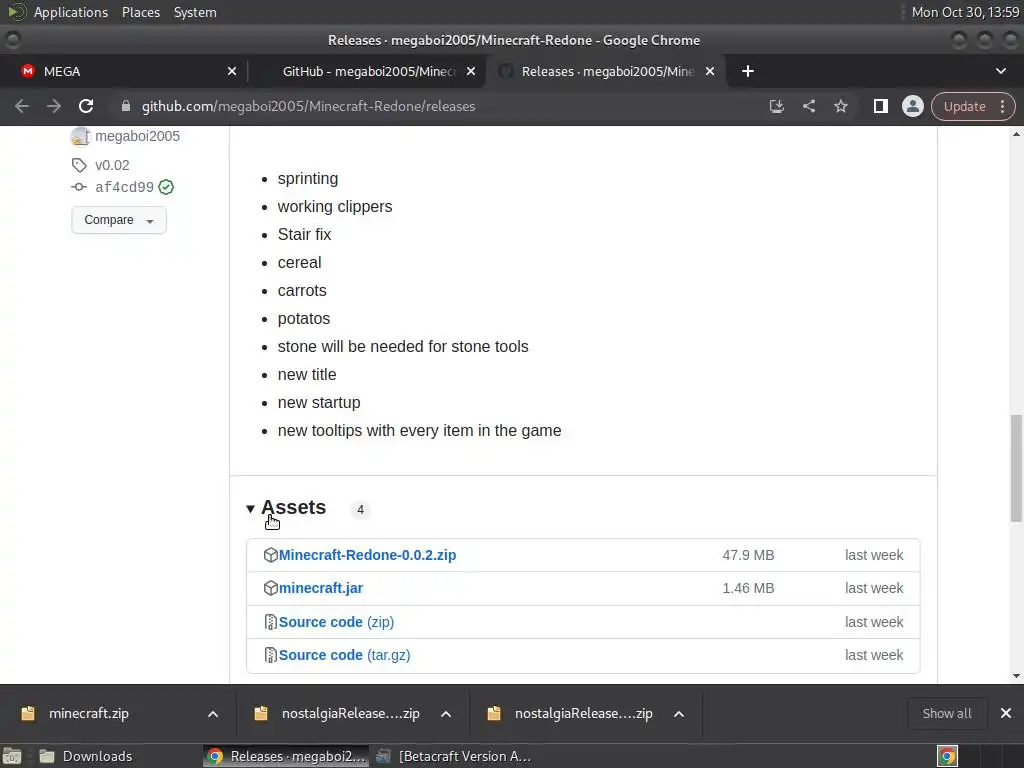
Task: Switch to Betacraft Version window in taskbar
Action: (455, 756)
